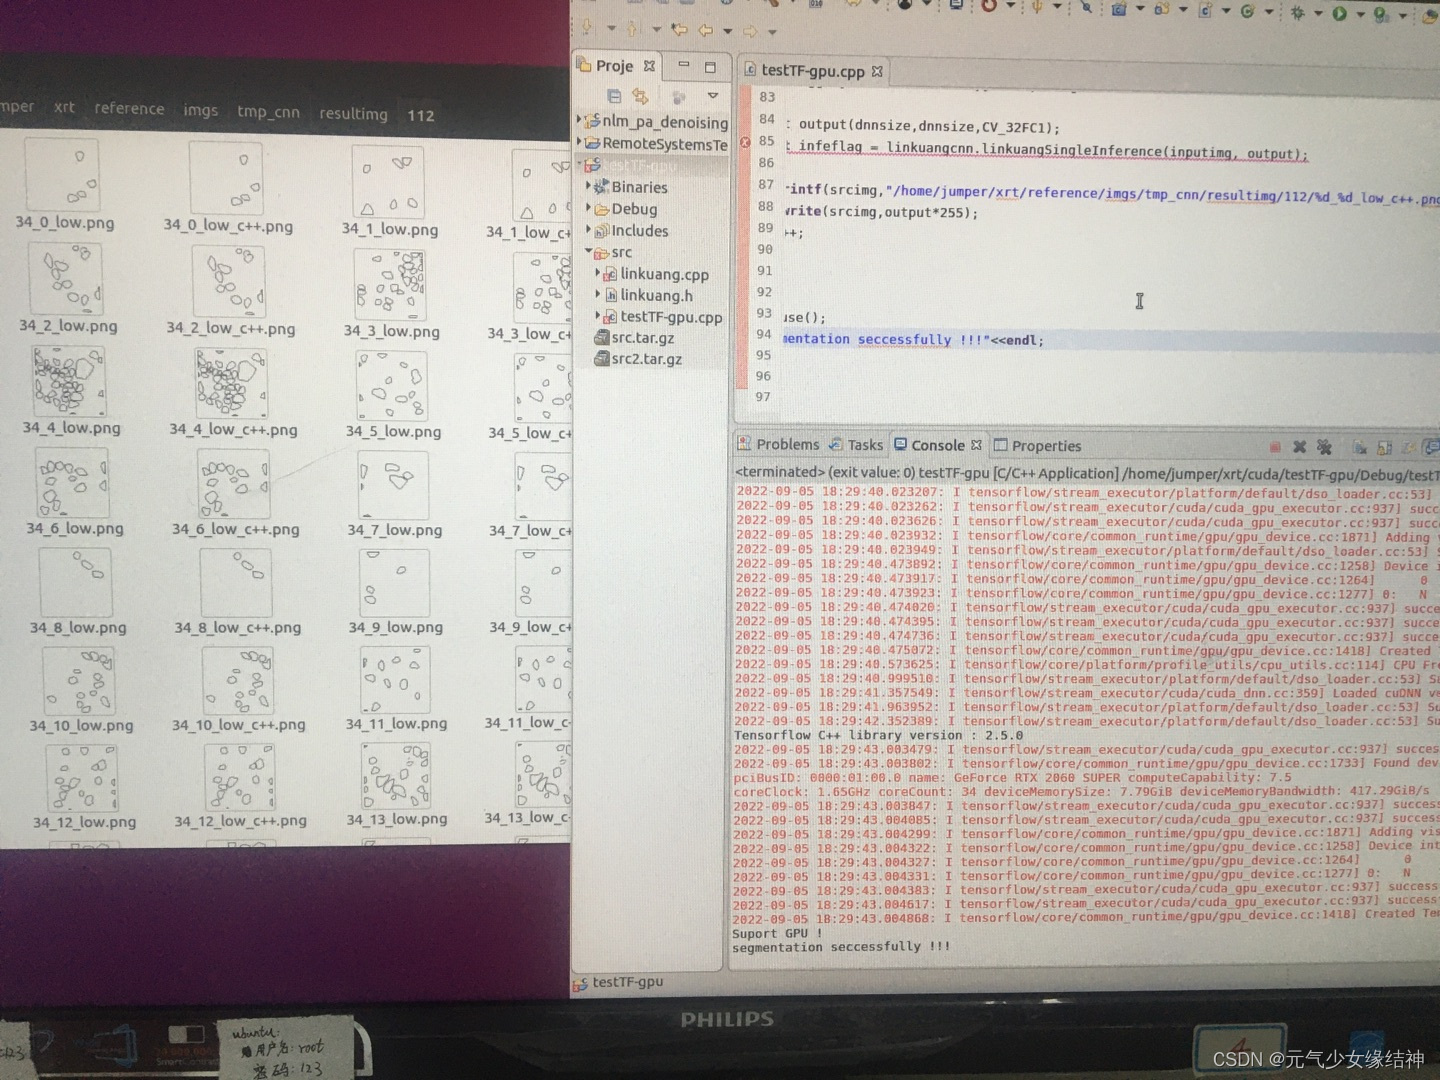Click the New C/C++ wizard icon on the toolbar
This screenshot has height=1080, width=1440.
[x=1119, y=11]
